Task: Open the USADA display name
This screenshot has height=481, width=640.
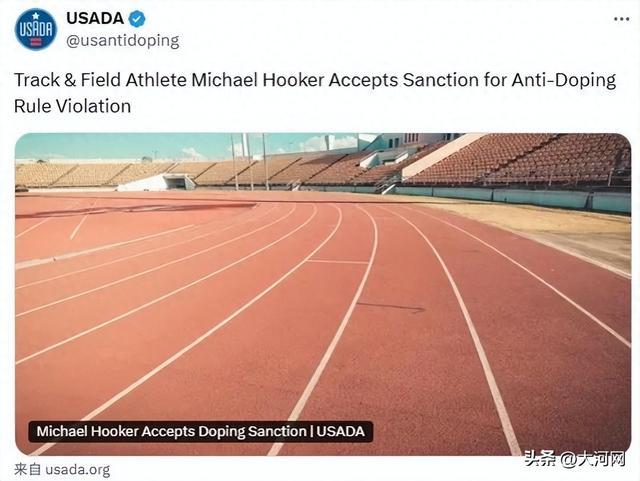Action: pyautogui.click(x=95, y=18)
